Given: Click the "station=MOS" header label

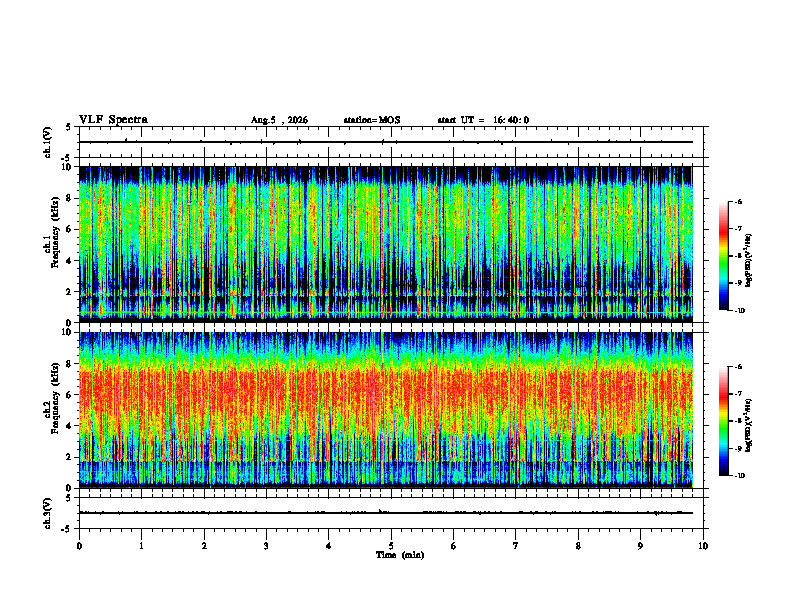Looking at the screenshot, I should (x=372, y=120).
